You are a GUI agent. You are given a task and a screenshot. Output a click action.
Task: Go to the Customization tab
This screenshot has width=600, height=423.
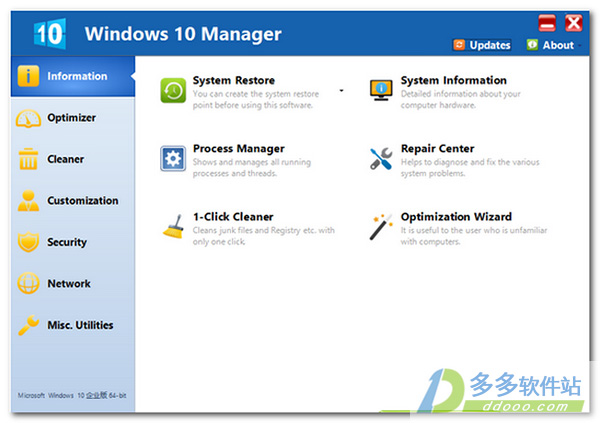(73, 201)
